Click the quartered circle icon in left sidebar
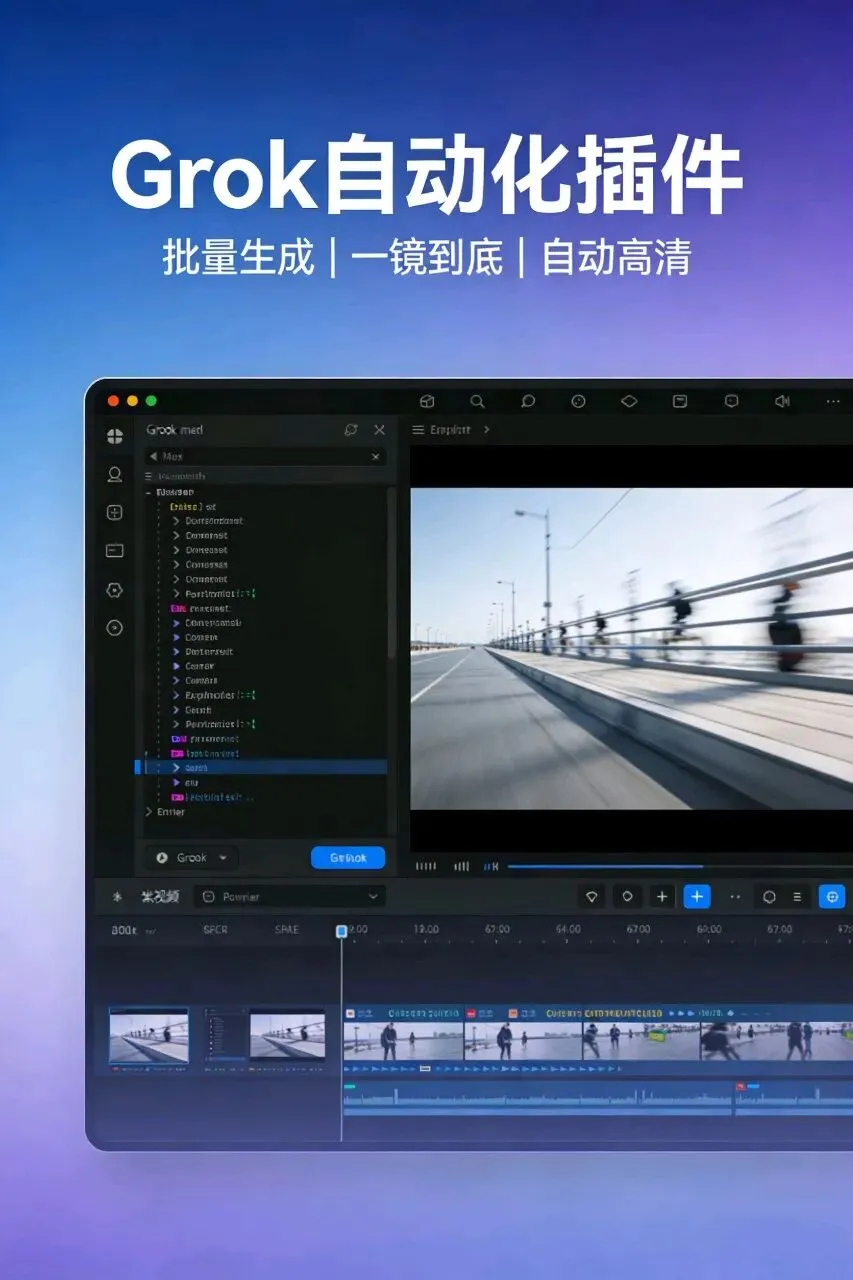This screenshot has height=1280, width=853. pos(115,436)
